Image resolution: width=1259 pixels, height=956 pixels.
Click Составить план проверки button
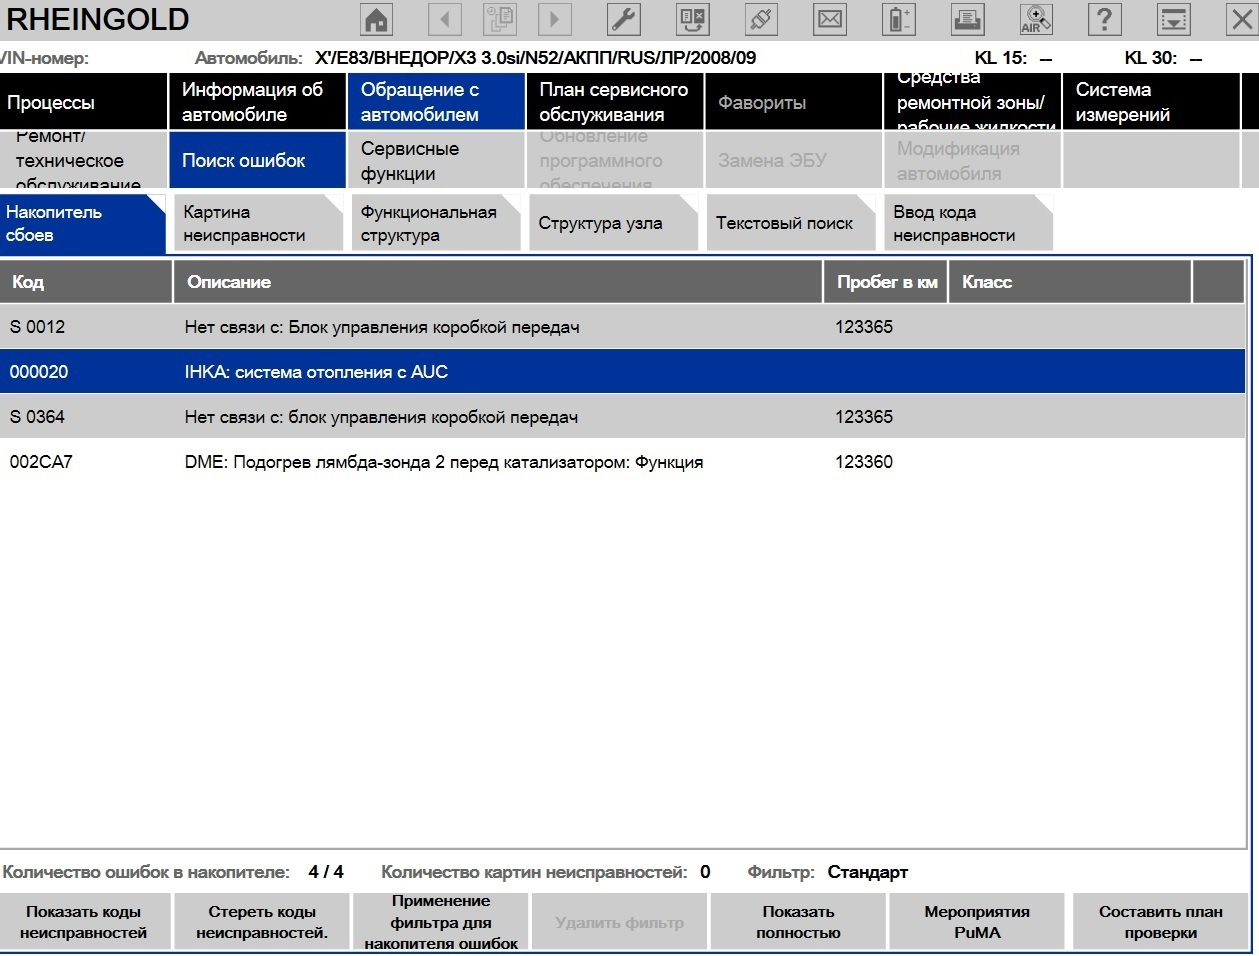pyautogui.click(x=1160, y=922)
